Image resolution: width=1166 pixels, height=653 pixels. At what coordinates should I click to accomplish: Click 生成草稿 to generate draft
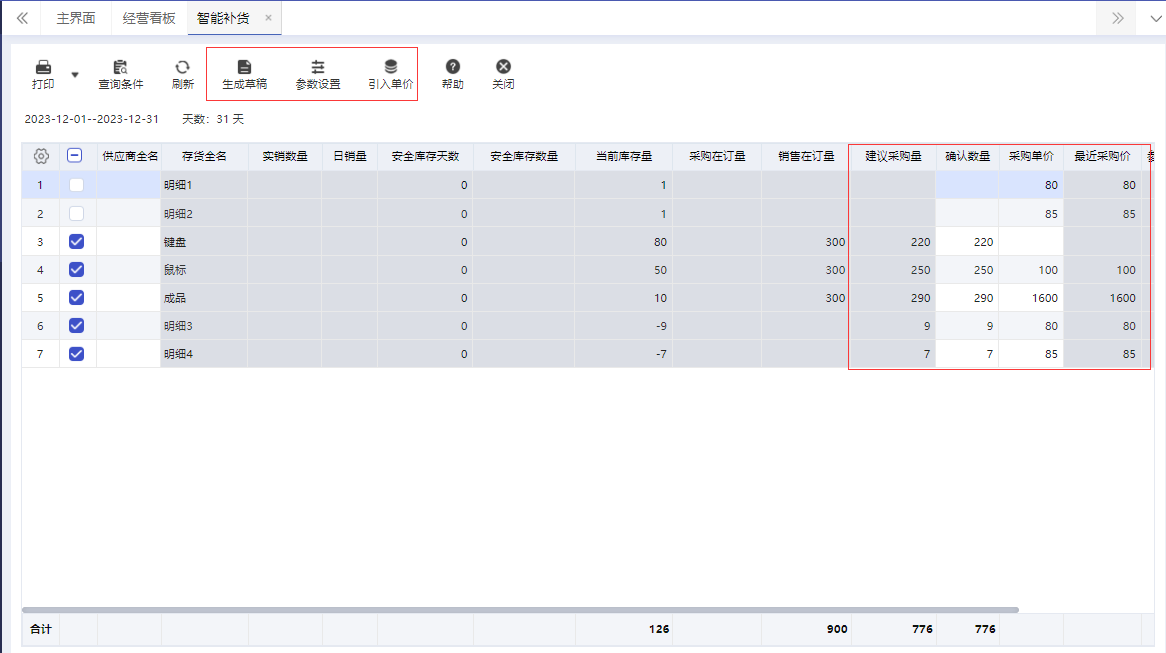pos(244,74)
